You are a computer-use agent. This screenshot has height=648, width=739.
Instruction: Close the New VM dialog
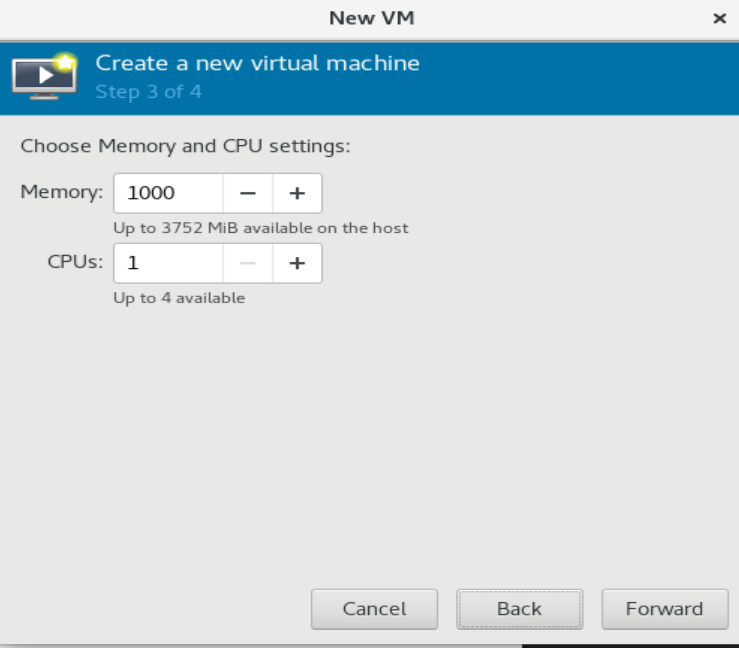719,18
